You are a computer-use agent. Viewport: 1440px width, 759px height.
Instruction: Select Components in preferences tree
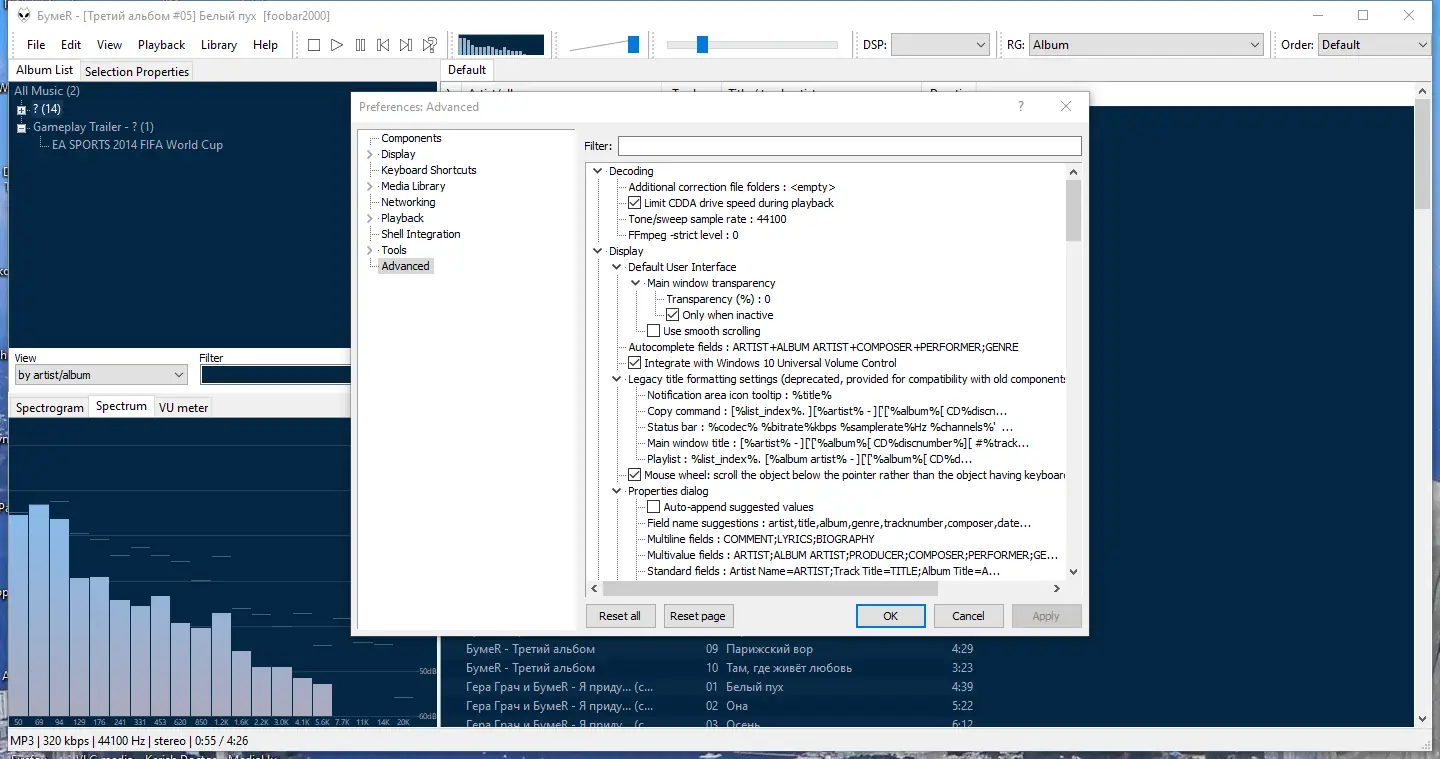point(411,138)
